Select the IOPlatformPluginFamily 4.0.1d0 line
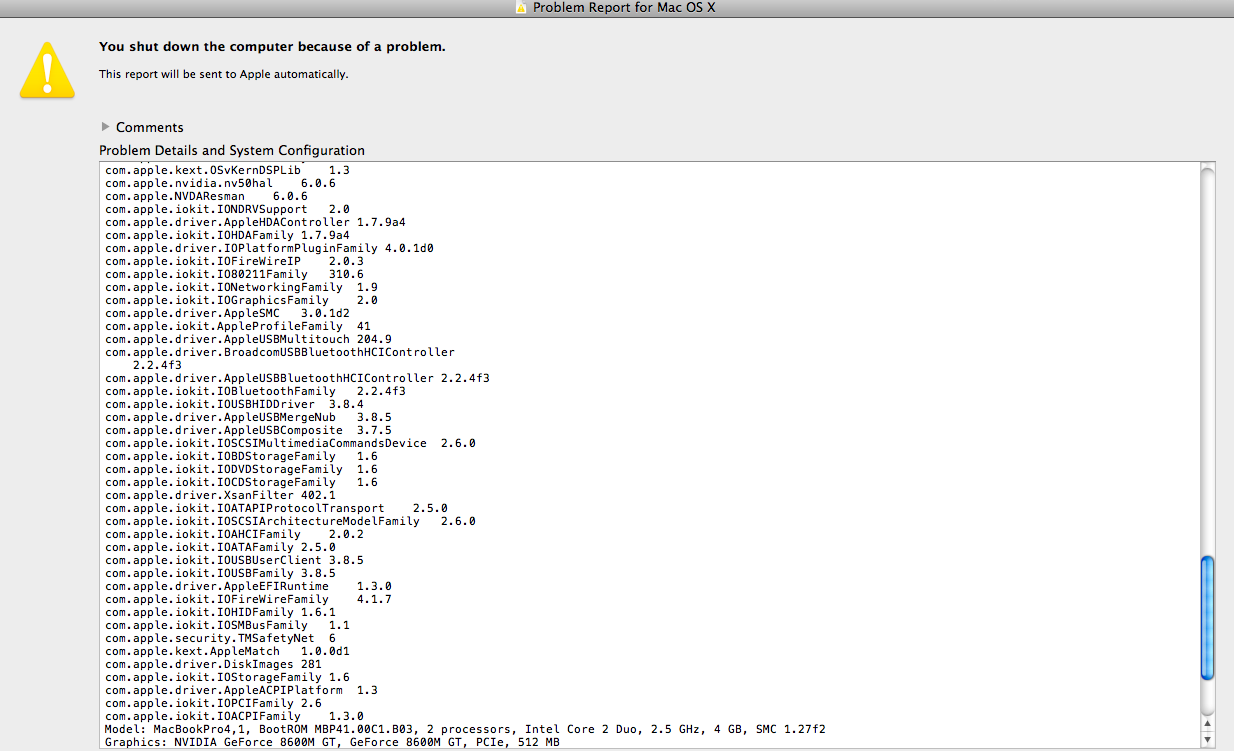Screen dimensions: 1234x751 (x=269, y=248)
